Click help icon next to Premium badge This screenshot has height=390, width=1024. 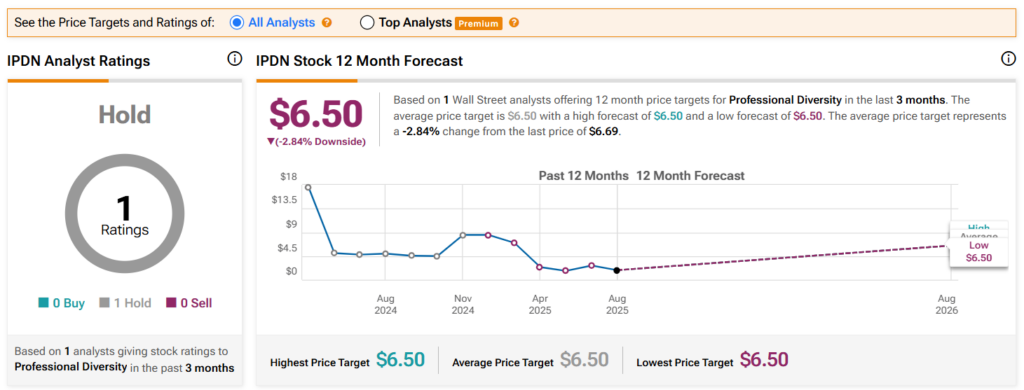[x=514, y=22]
